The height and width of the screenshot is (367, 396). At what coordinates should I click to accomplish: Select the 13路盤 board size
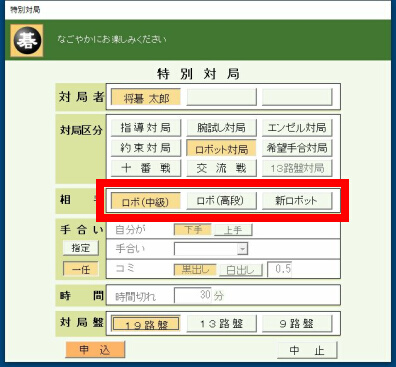click(x=221, y=324)
